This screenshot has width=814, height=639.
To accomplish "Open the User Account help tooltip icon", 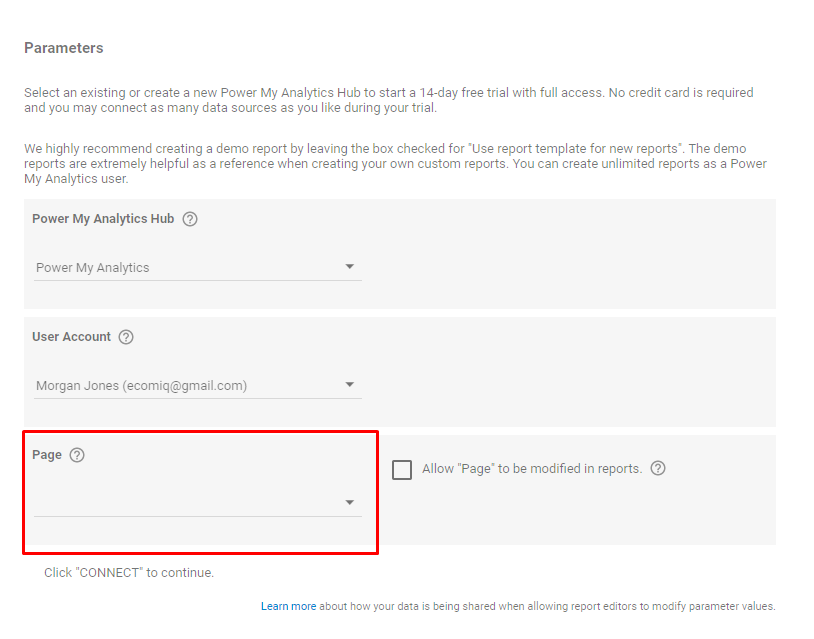I will pos(126,337).
